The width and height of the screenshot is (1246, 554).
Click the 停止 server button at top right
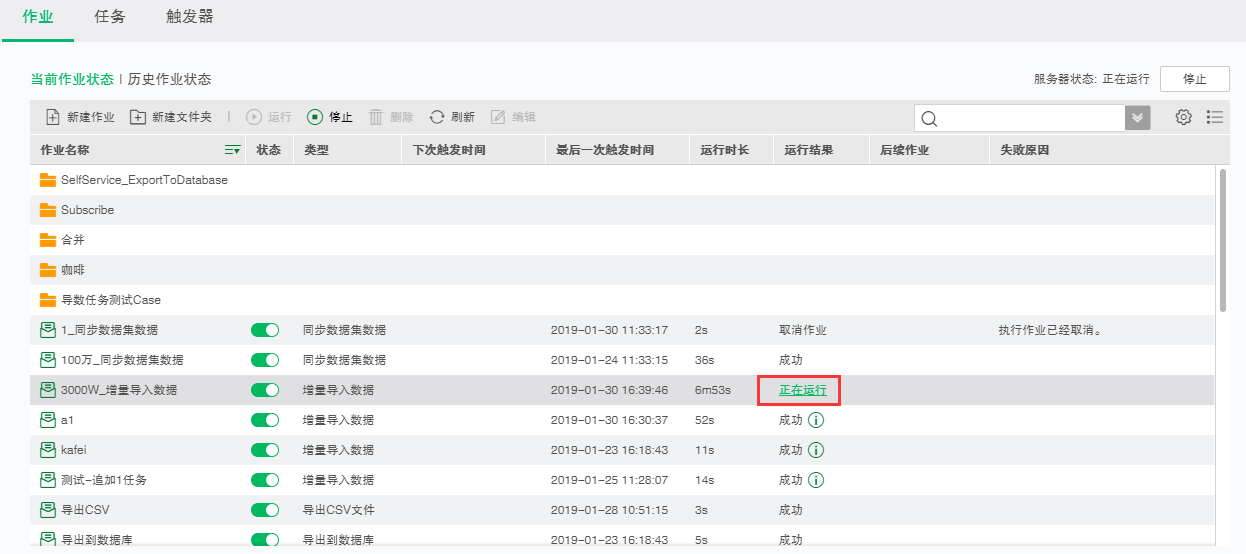point(1194,79)
